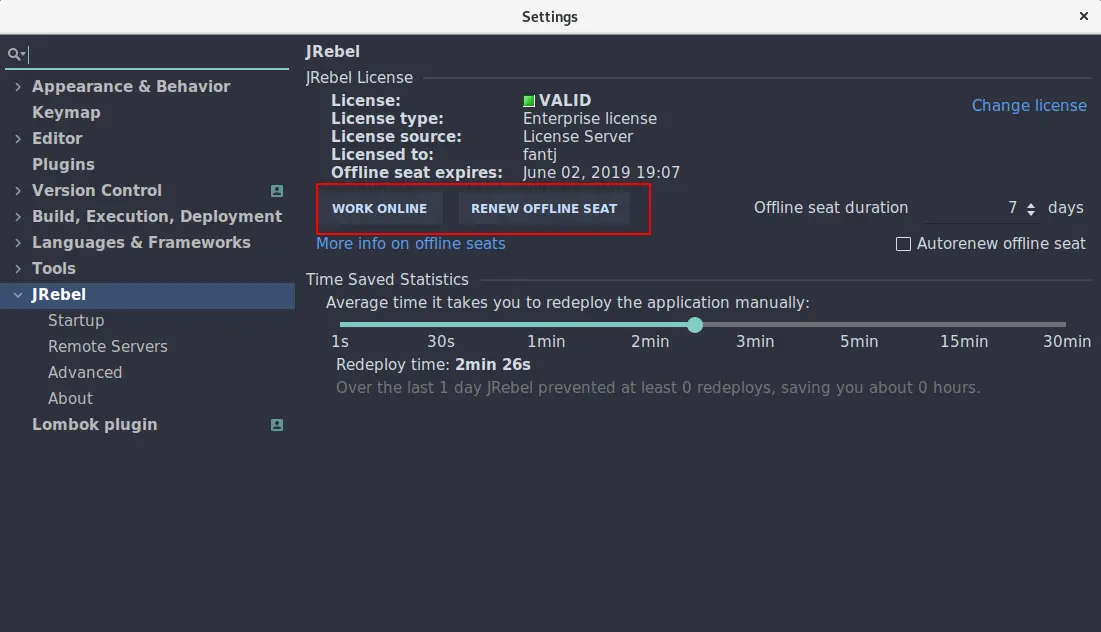Click the search magnifier icon
The height and width of the screenshot is (632, 1101).
tap(15, 55)
